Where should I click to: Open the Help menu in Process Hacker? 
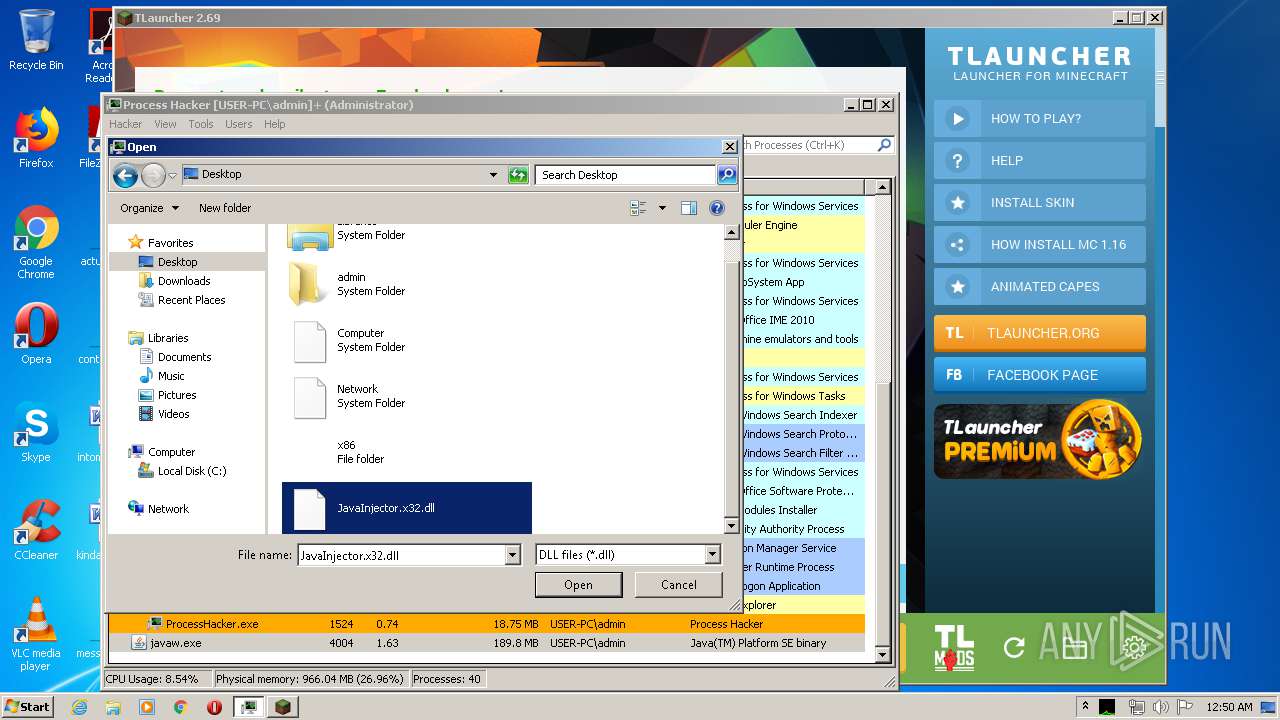click(x=275, y=124)
